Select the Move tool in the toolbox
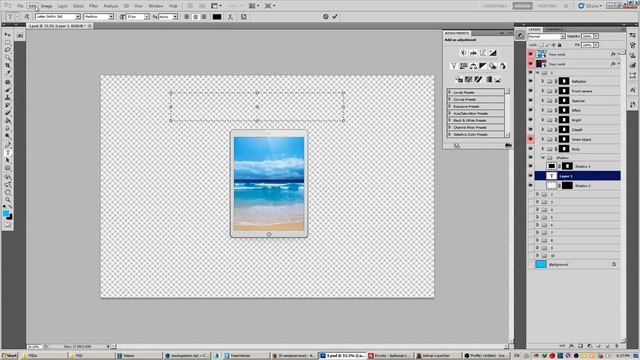 click(x=7, y=35)
